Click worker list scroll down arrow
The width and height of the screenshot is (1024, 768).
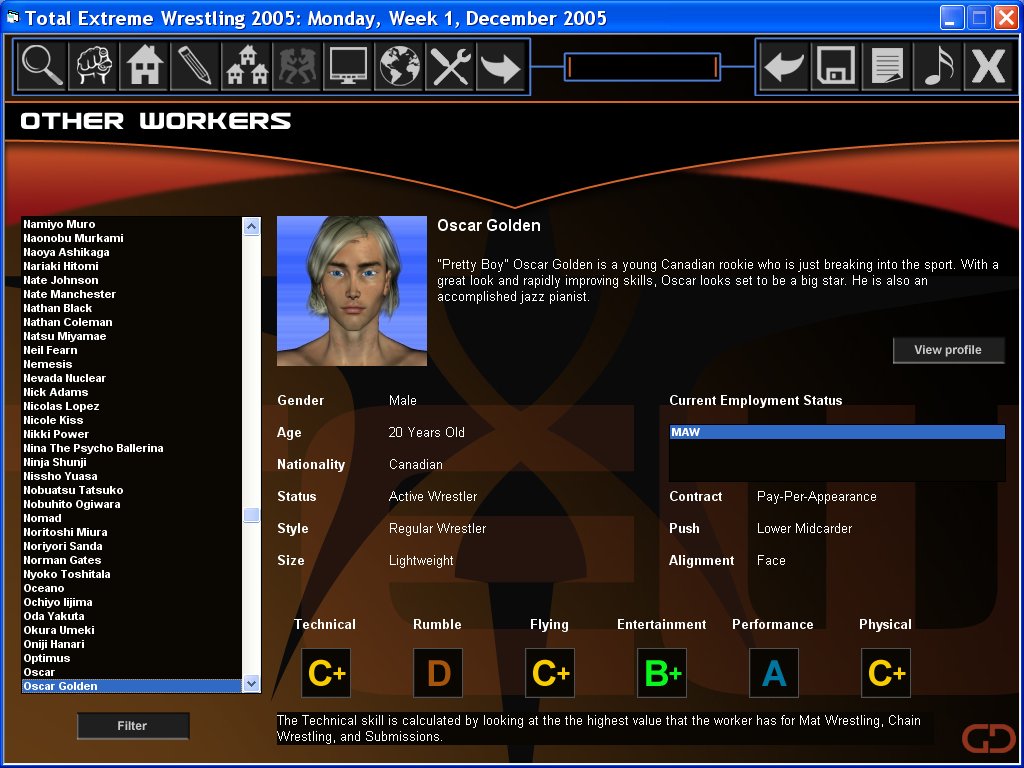[x=251, y=684]
